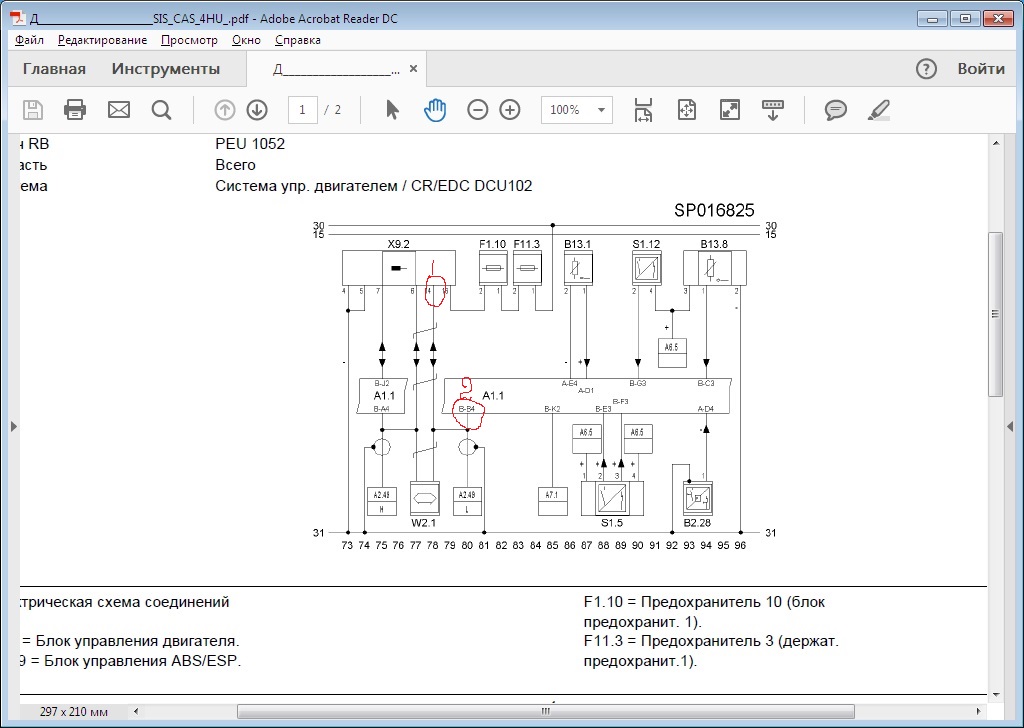Viewport: 1024px width, 728px height.
Task: Expand the right tools pane arrow
Action: pos(1010,426)
